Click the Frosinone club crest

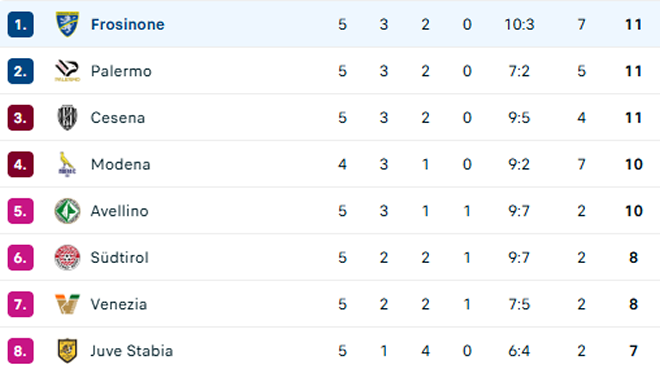click(67, 24)
